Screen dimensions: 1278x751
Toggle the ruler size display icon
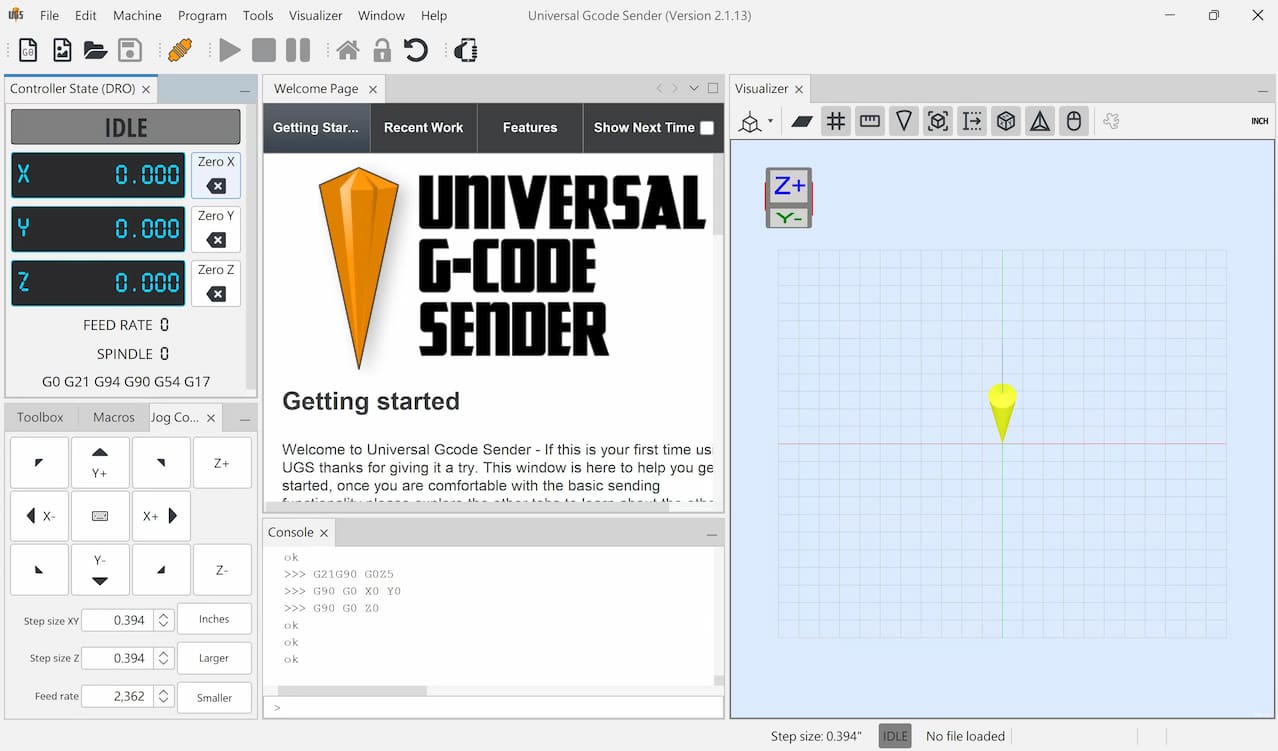click(870, 121)
